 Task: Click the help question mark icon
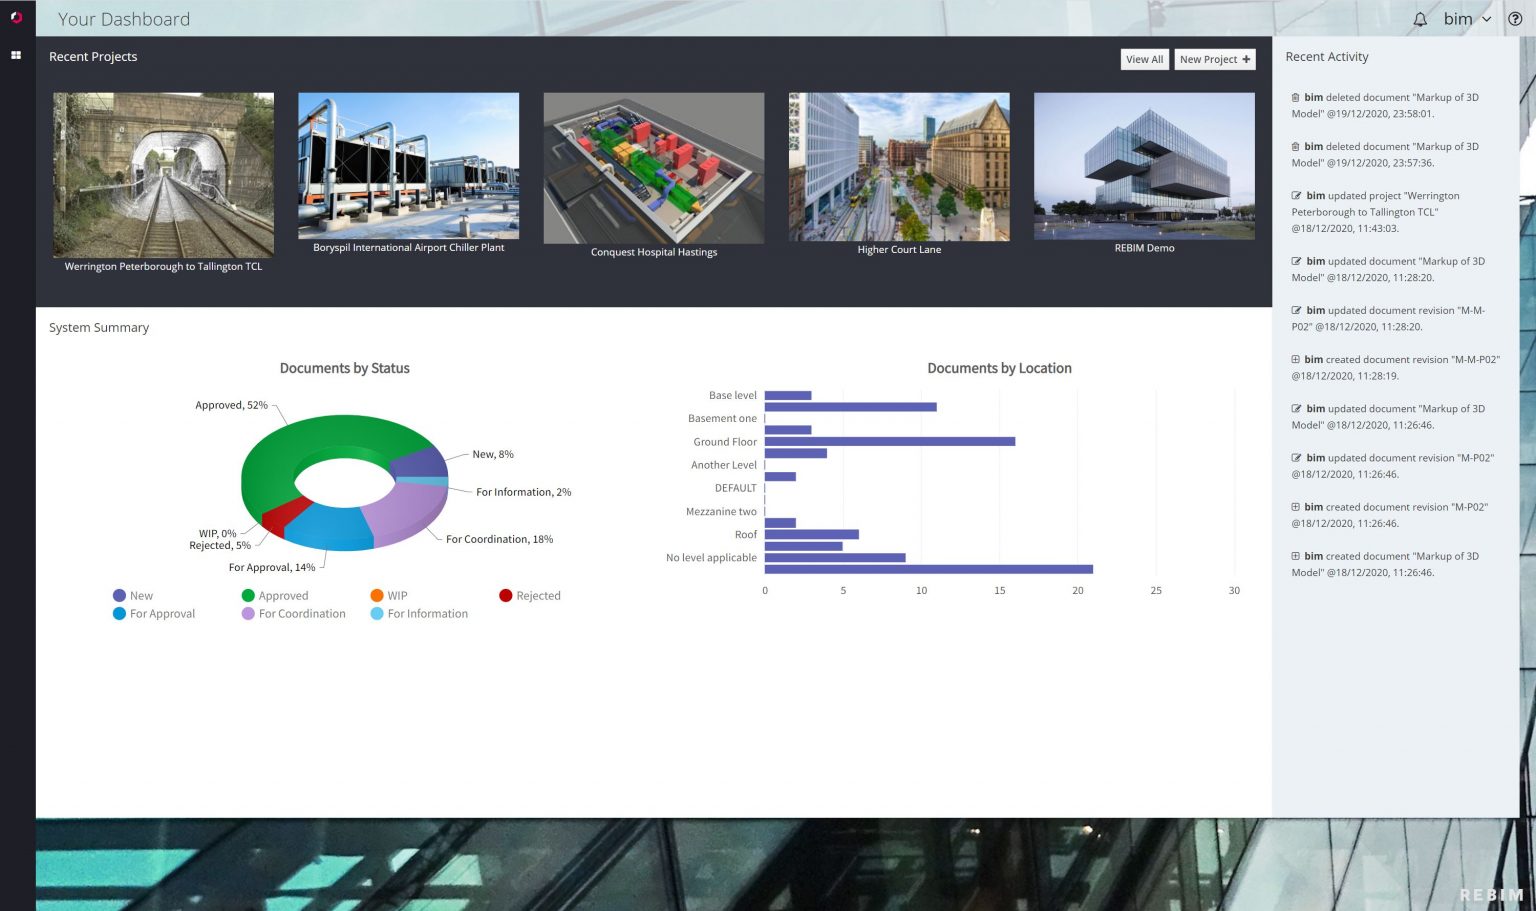tap(1515, 19)
